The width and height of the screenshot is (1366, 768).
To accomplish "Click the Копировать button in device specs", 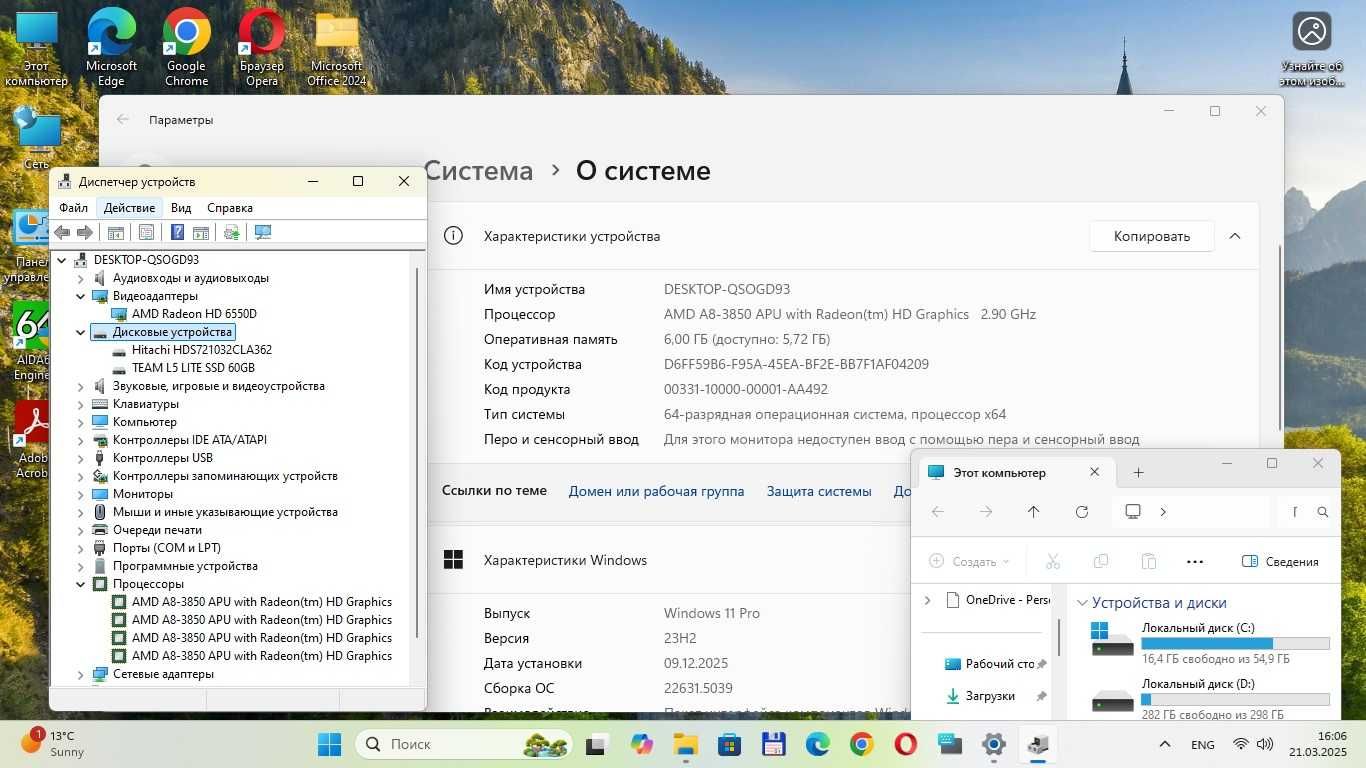I will pos(1152,237).
